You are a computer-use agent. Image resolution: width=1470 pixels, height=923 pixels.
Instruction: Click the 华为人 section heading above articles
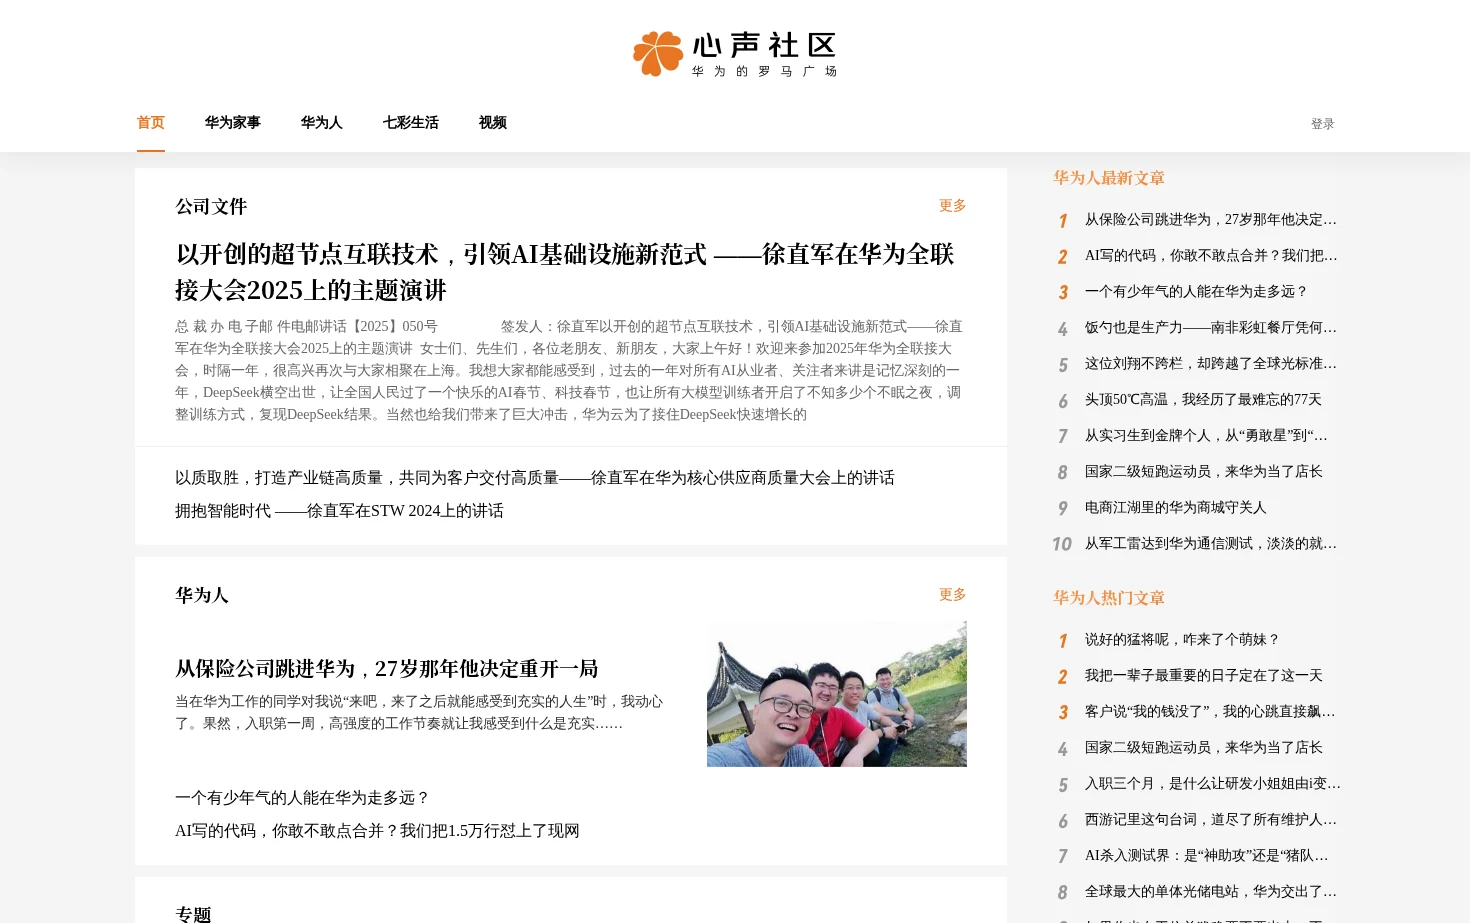(202, 596)
